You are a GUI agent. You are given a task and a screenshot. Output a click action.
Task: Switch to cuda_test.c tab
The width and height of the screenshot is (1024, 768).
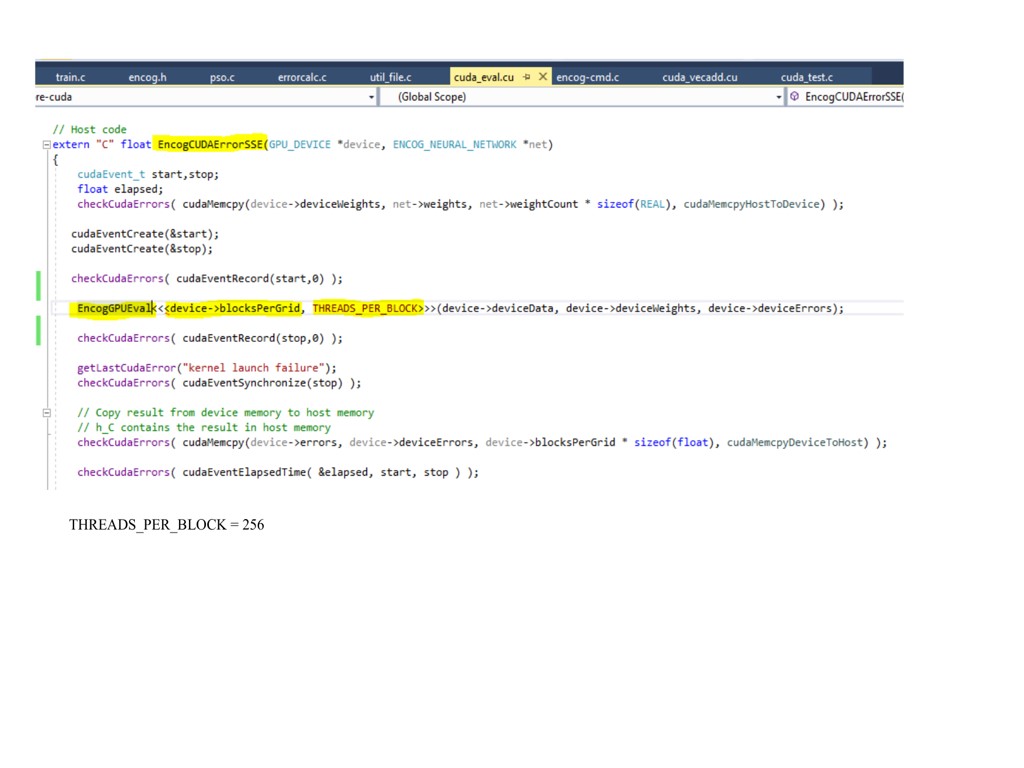point(806,77)
